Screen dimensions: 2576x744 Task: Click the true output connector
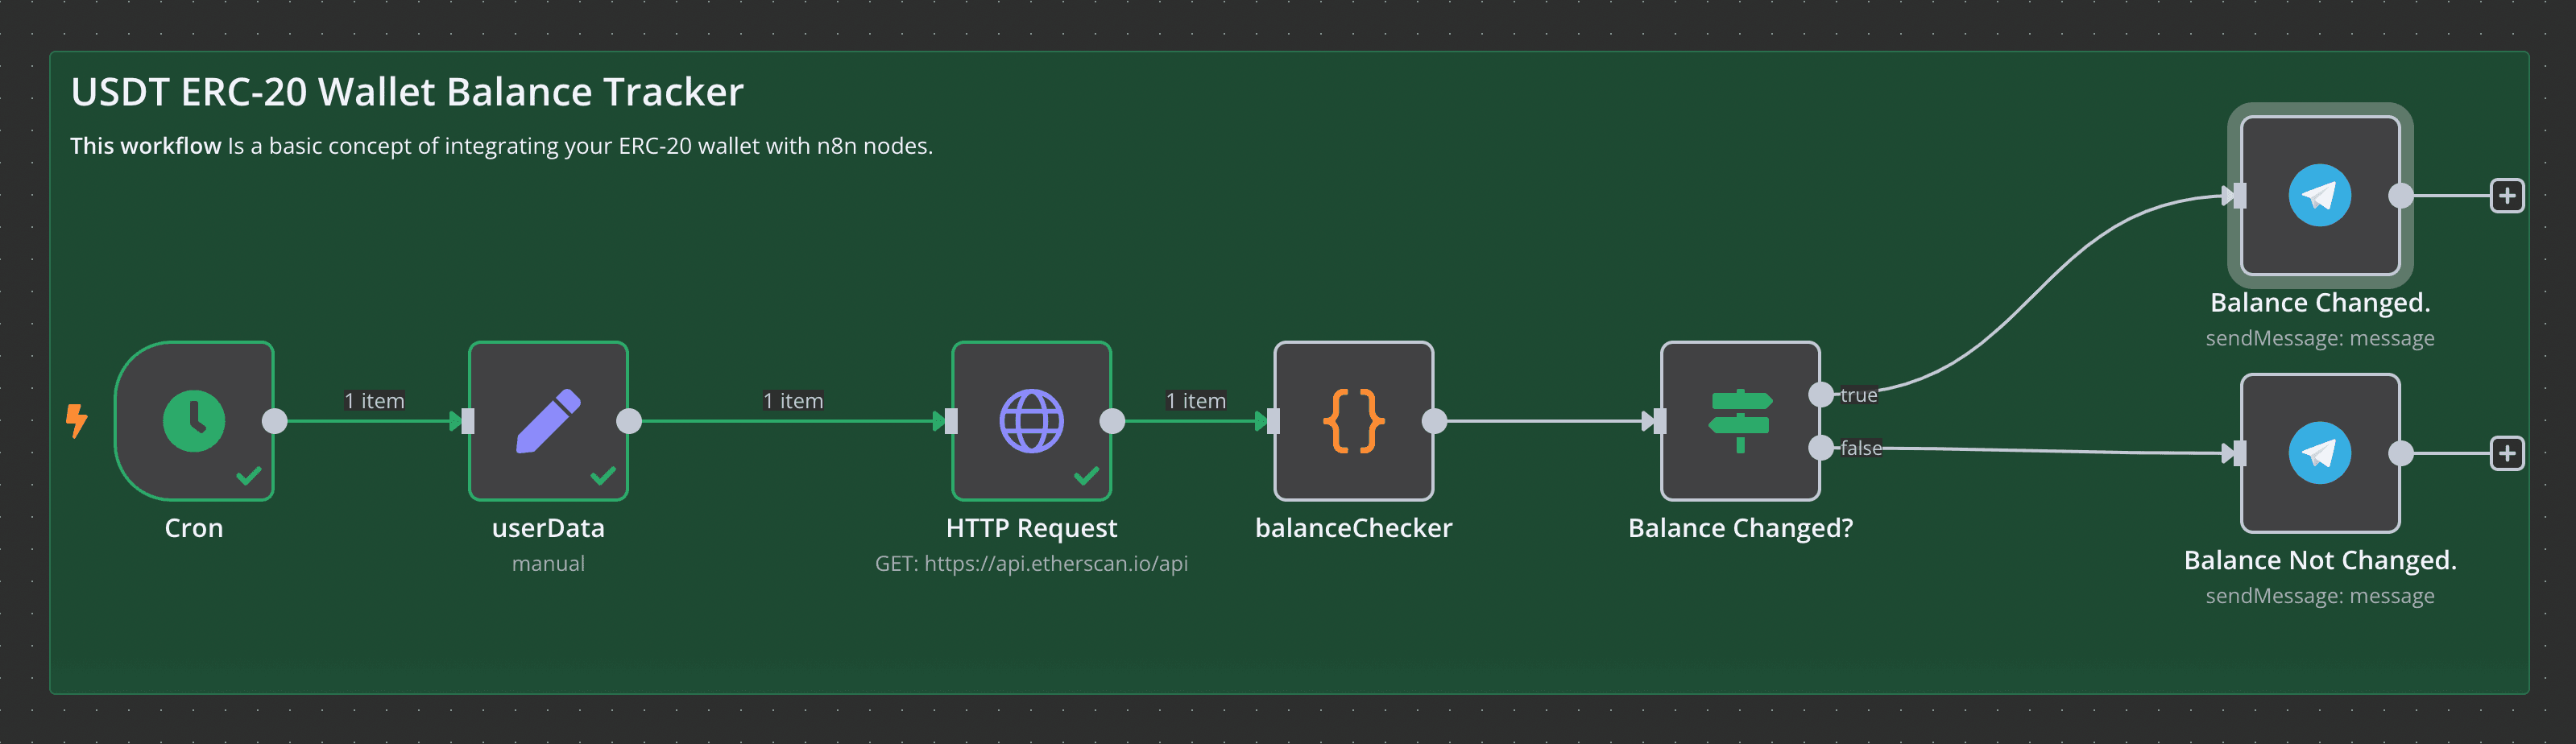[1821, 394]
